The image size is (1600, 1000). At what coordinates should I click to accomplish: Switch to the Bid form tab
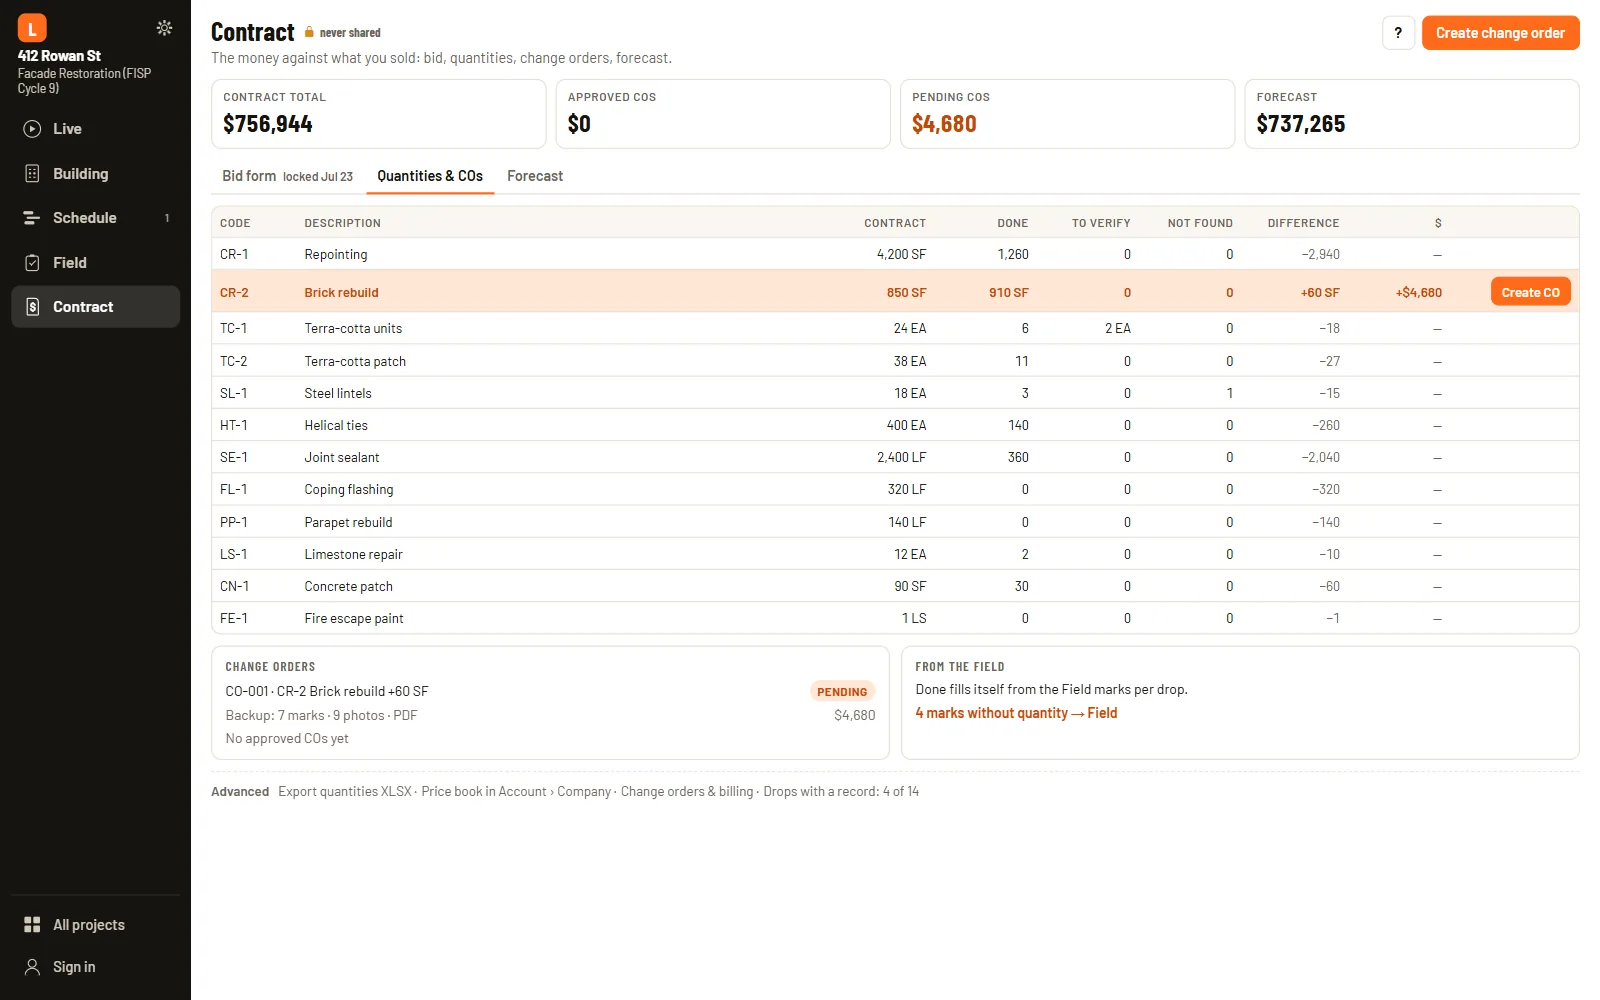click(287, 176)
